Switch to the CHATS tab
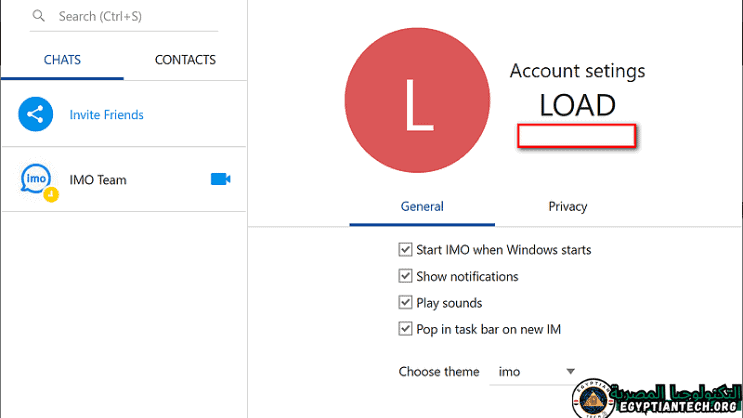This screenshot has height=418, width=743. [62, 60]
